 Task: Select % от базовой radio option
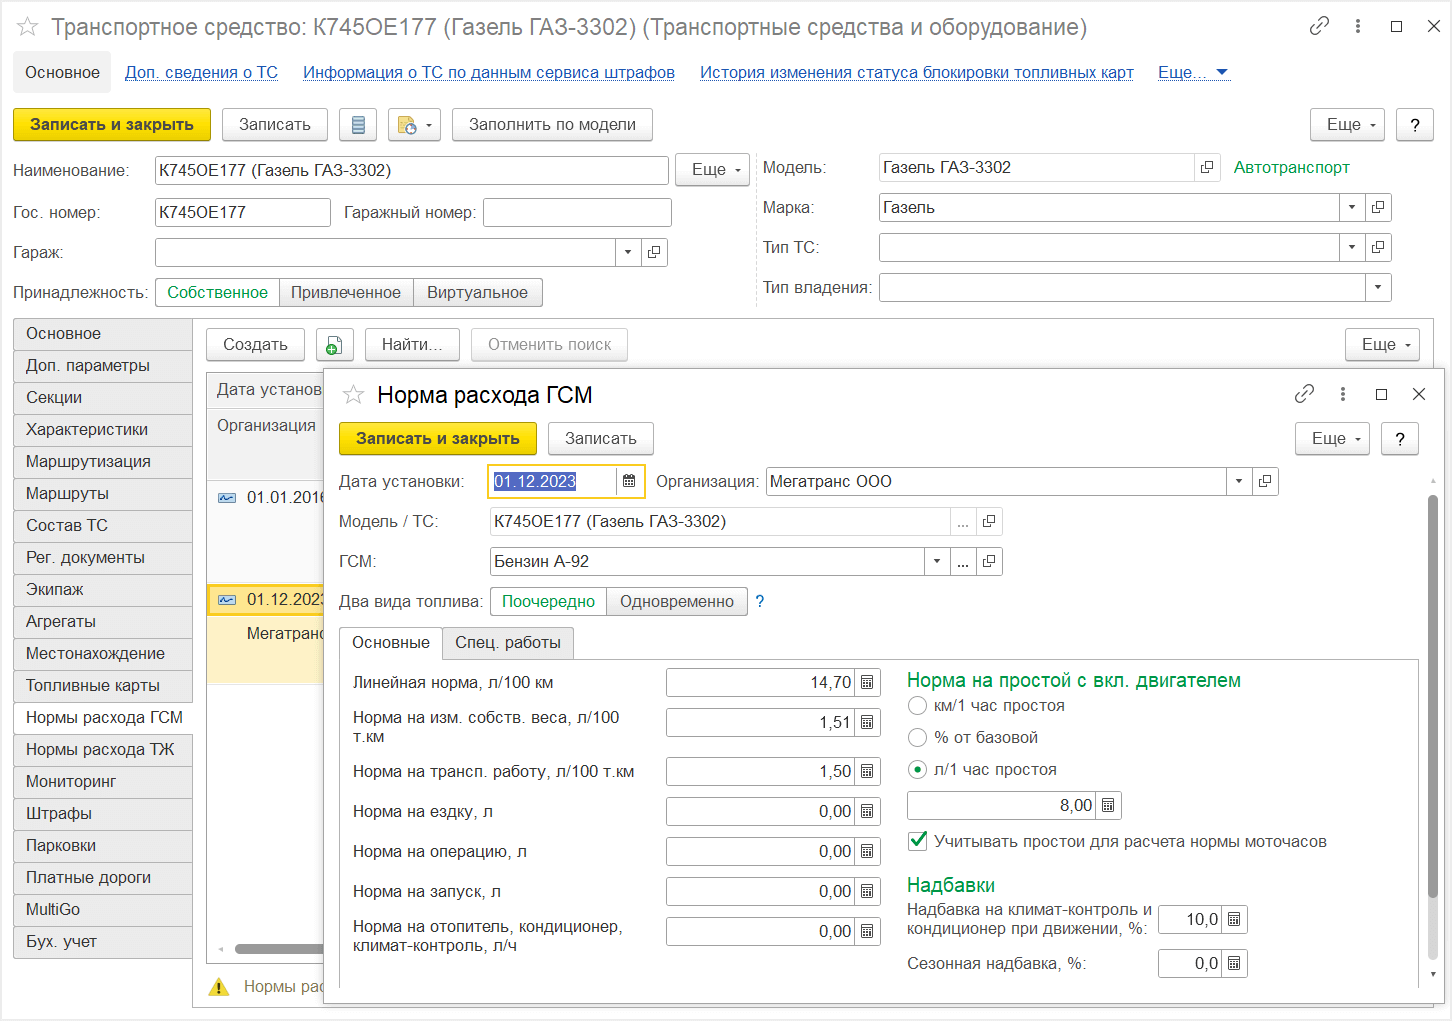click(x=917, y=737)
